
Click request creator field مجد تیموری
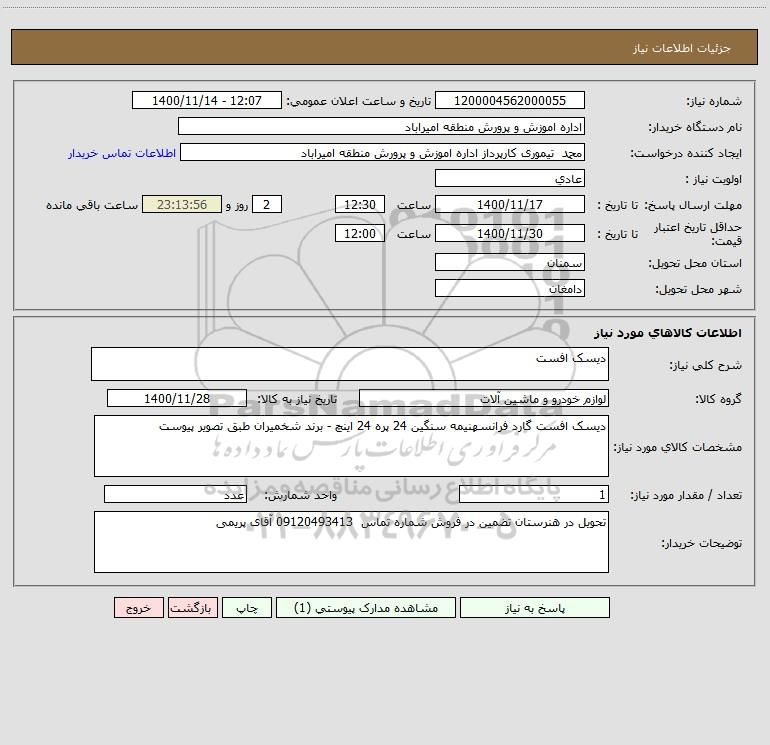pyautogui.click(x=382, y=152)
